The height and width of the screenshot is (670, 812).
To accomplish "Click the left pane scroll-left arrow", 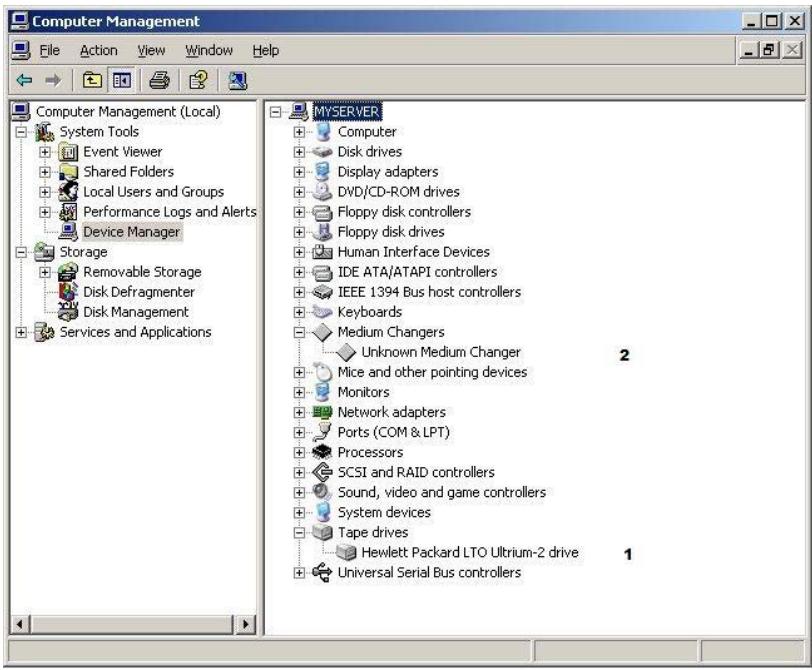I will click(x=20, y=624).
